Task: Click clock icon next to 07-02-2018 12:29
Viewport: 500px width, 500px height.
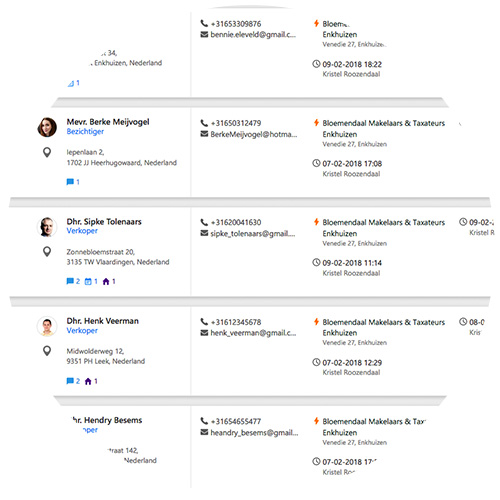Action: pos(316,362)
